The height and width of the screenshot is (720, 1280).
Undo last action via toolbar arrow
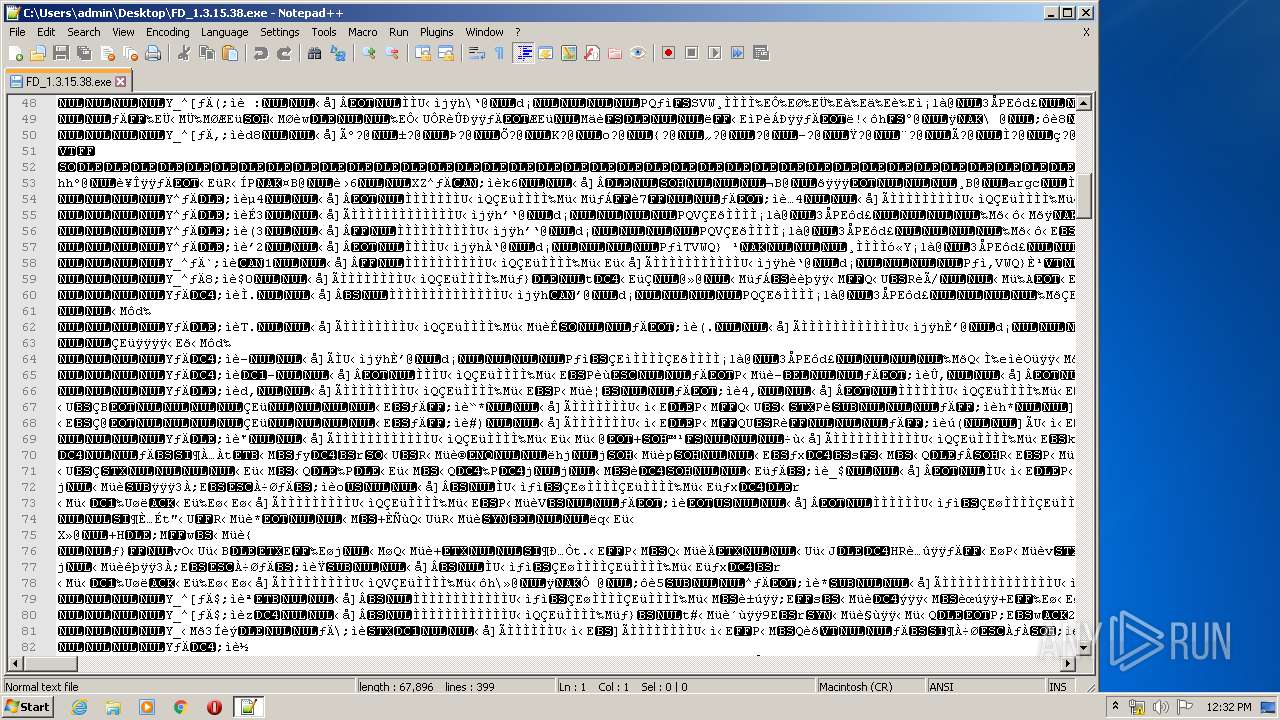pyautogui.click(x=260, y=53)
